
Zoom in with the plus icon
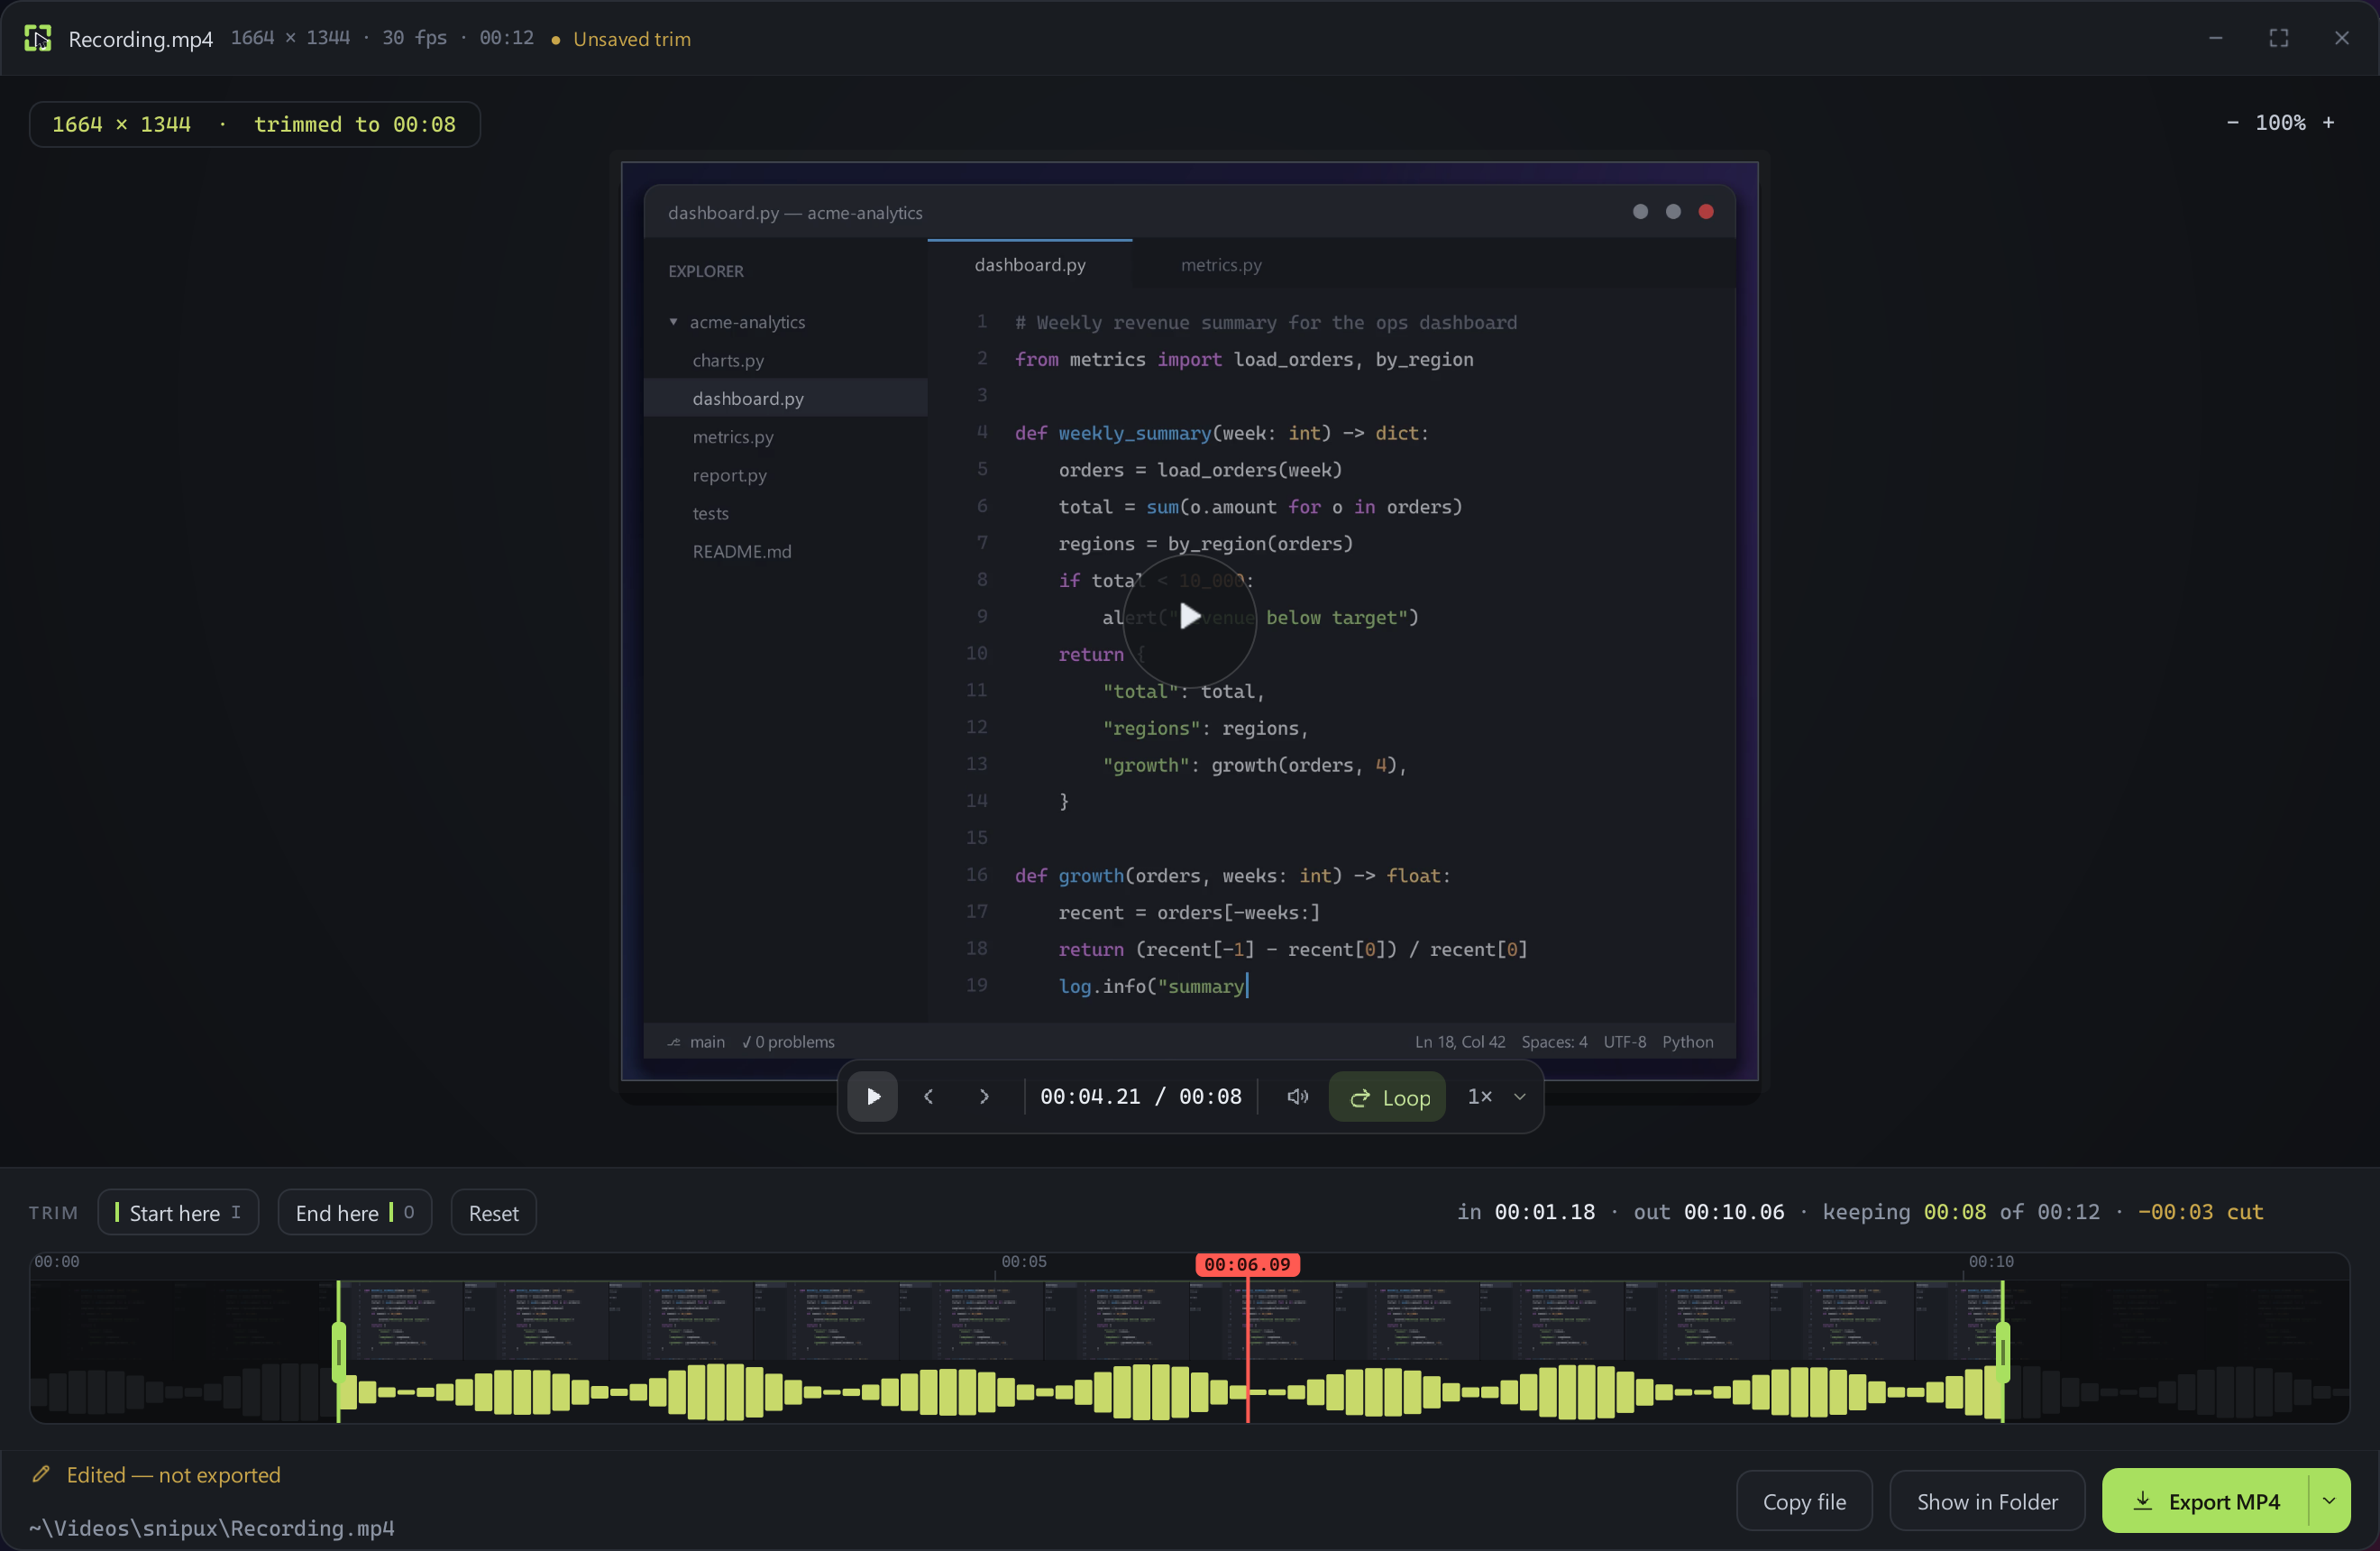coord(2328,123)
